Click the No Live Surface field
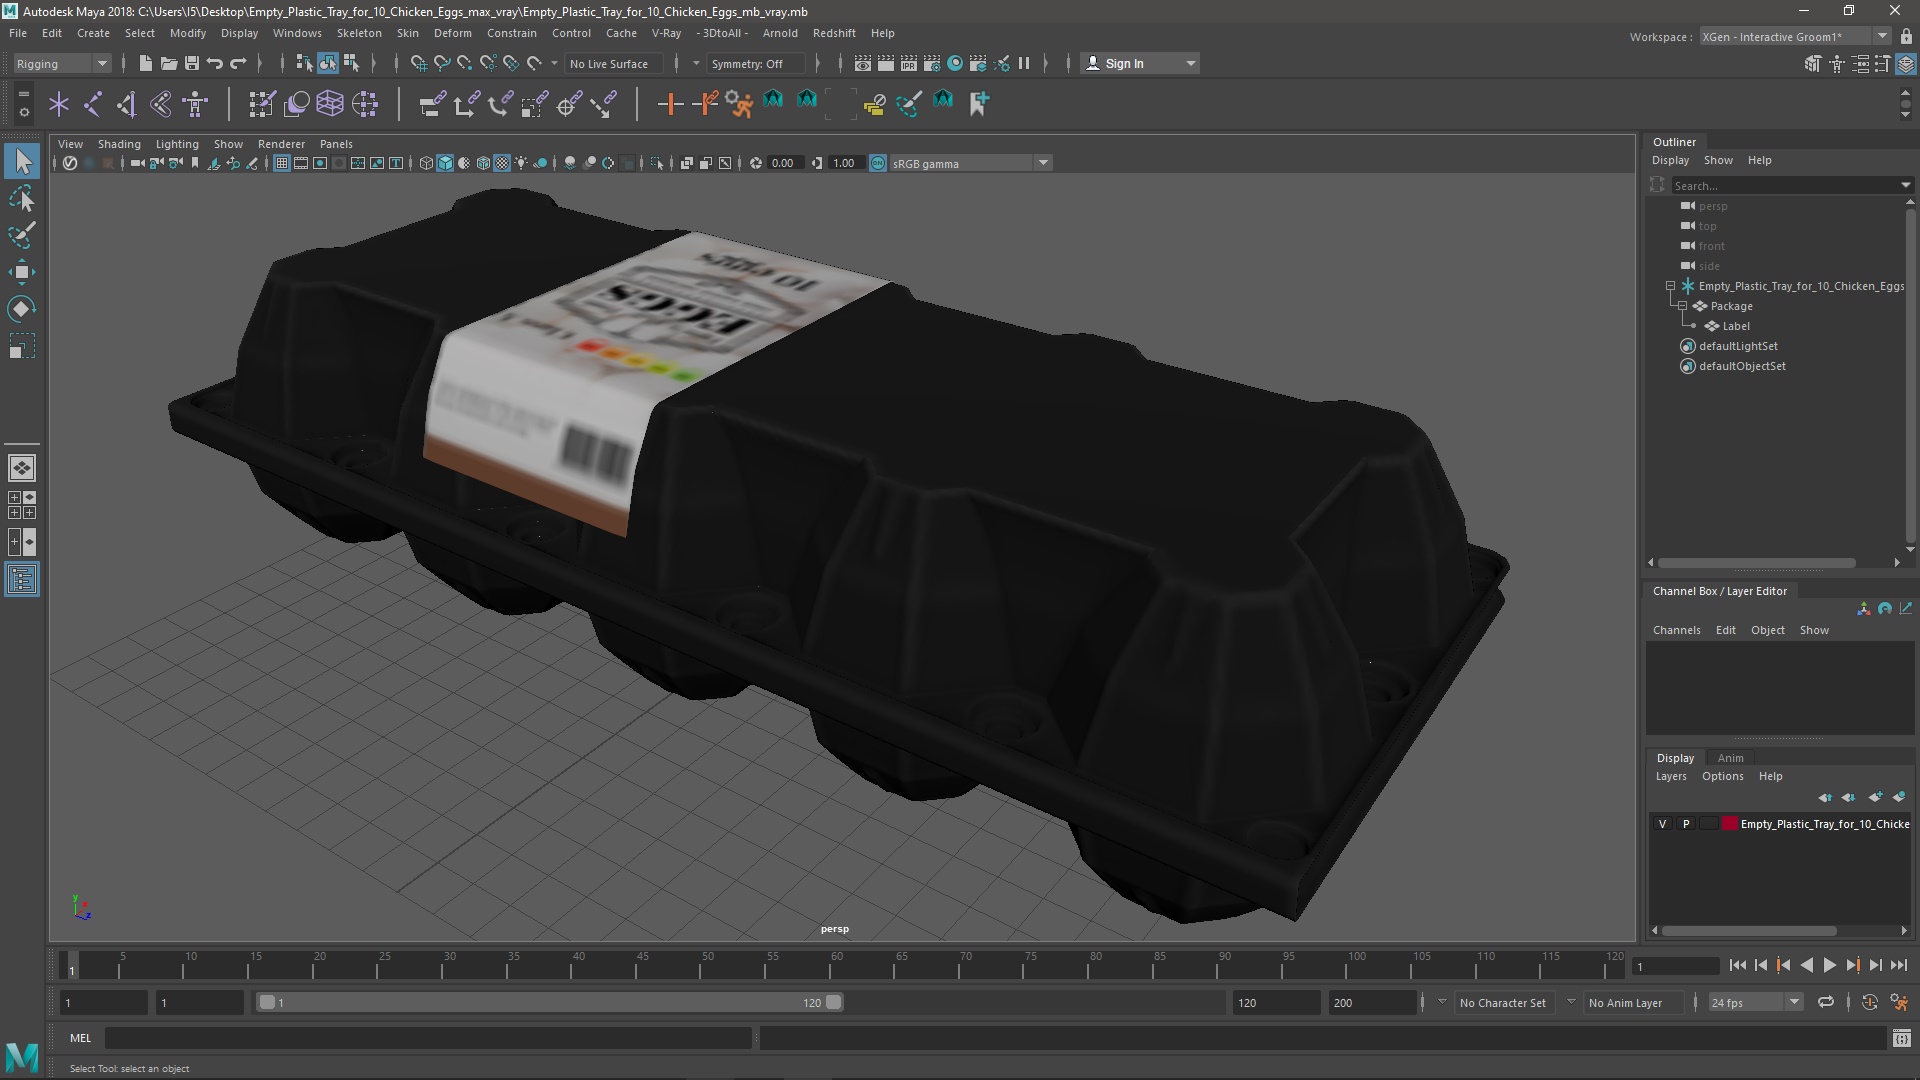This screenshot has height=1080, width=1920. pos(612,63)
